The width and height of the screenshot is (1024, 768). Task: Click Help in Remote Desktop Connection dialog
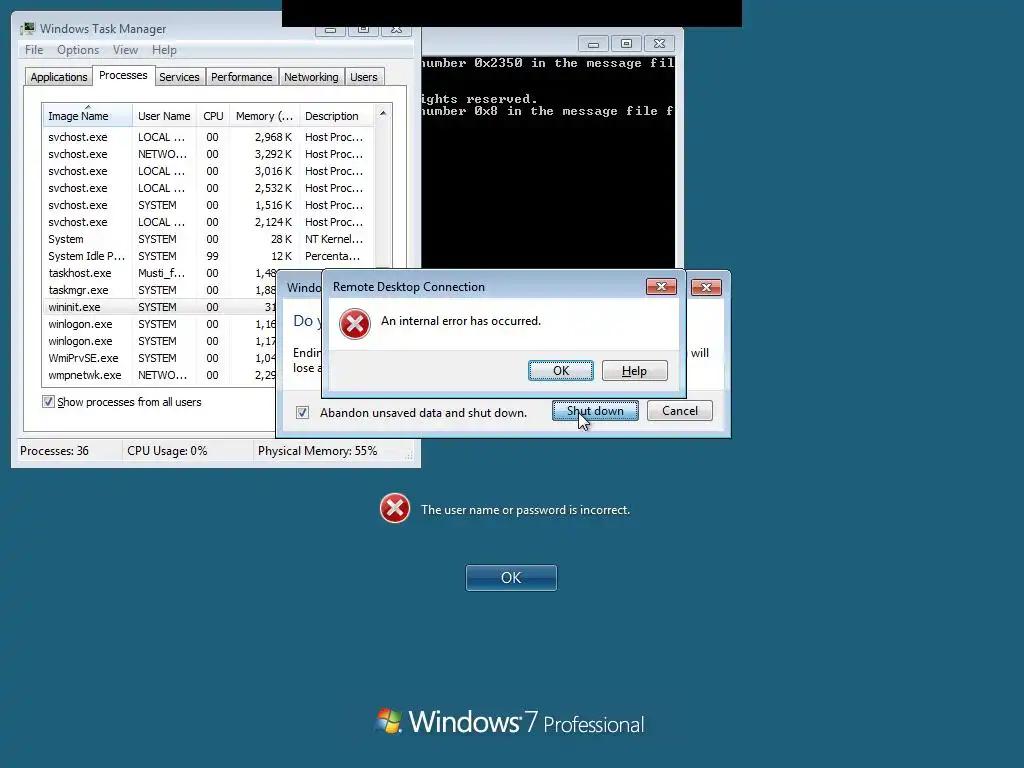point(634,370)
